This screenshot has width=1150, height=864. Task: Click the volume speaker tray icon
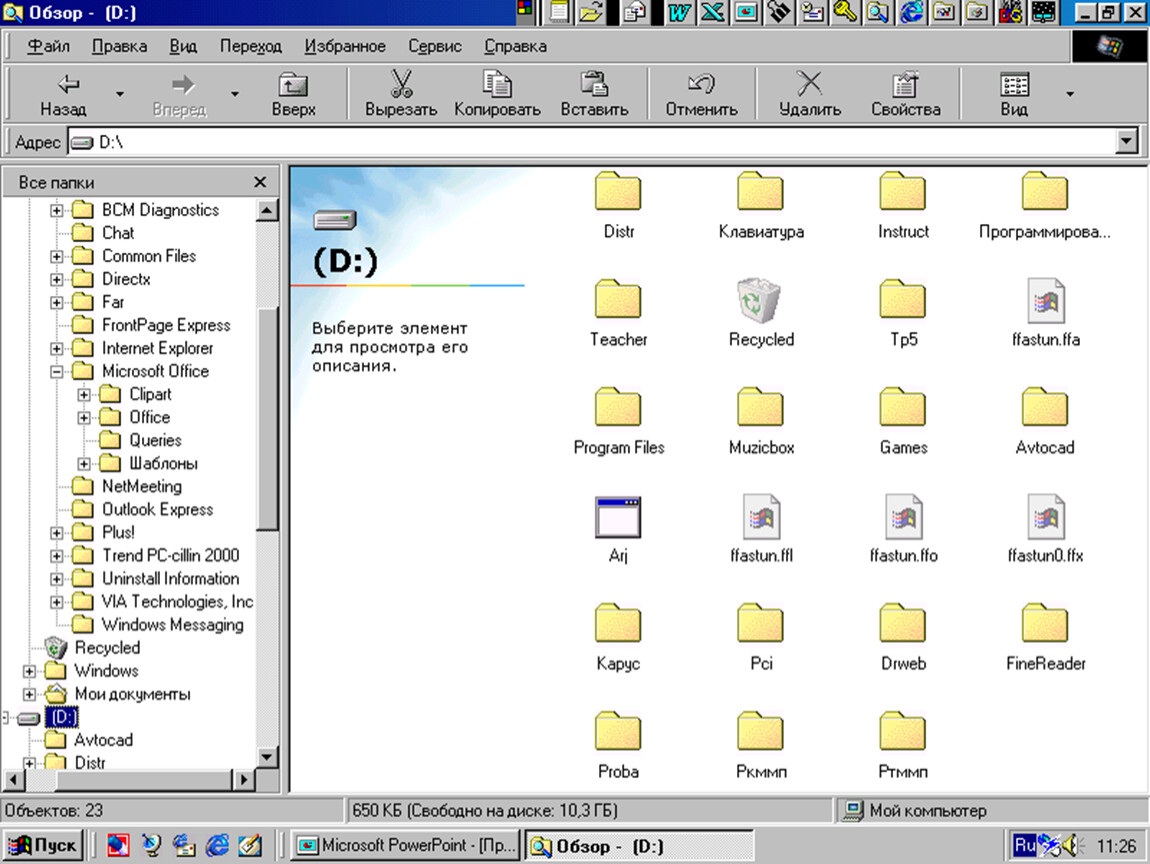pyautogui.click(x=1072, y=846)
